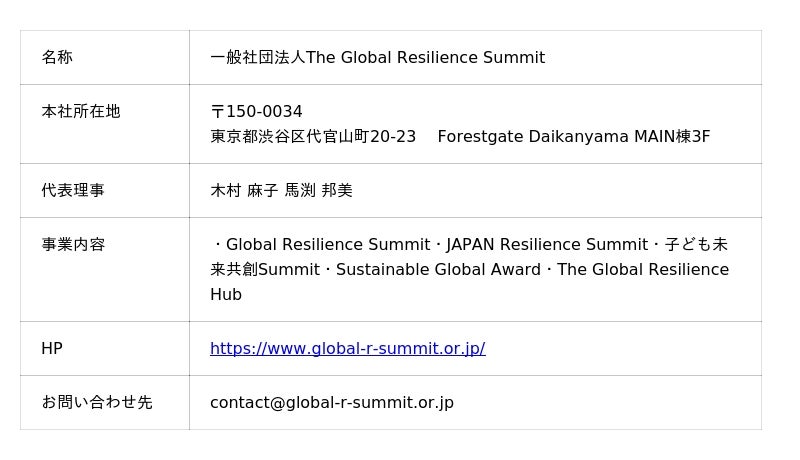This screenshot has height=460, width=800.
Task: Open the global-r-summit.or.jp website link
Action: tap(347, 349)
